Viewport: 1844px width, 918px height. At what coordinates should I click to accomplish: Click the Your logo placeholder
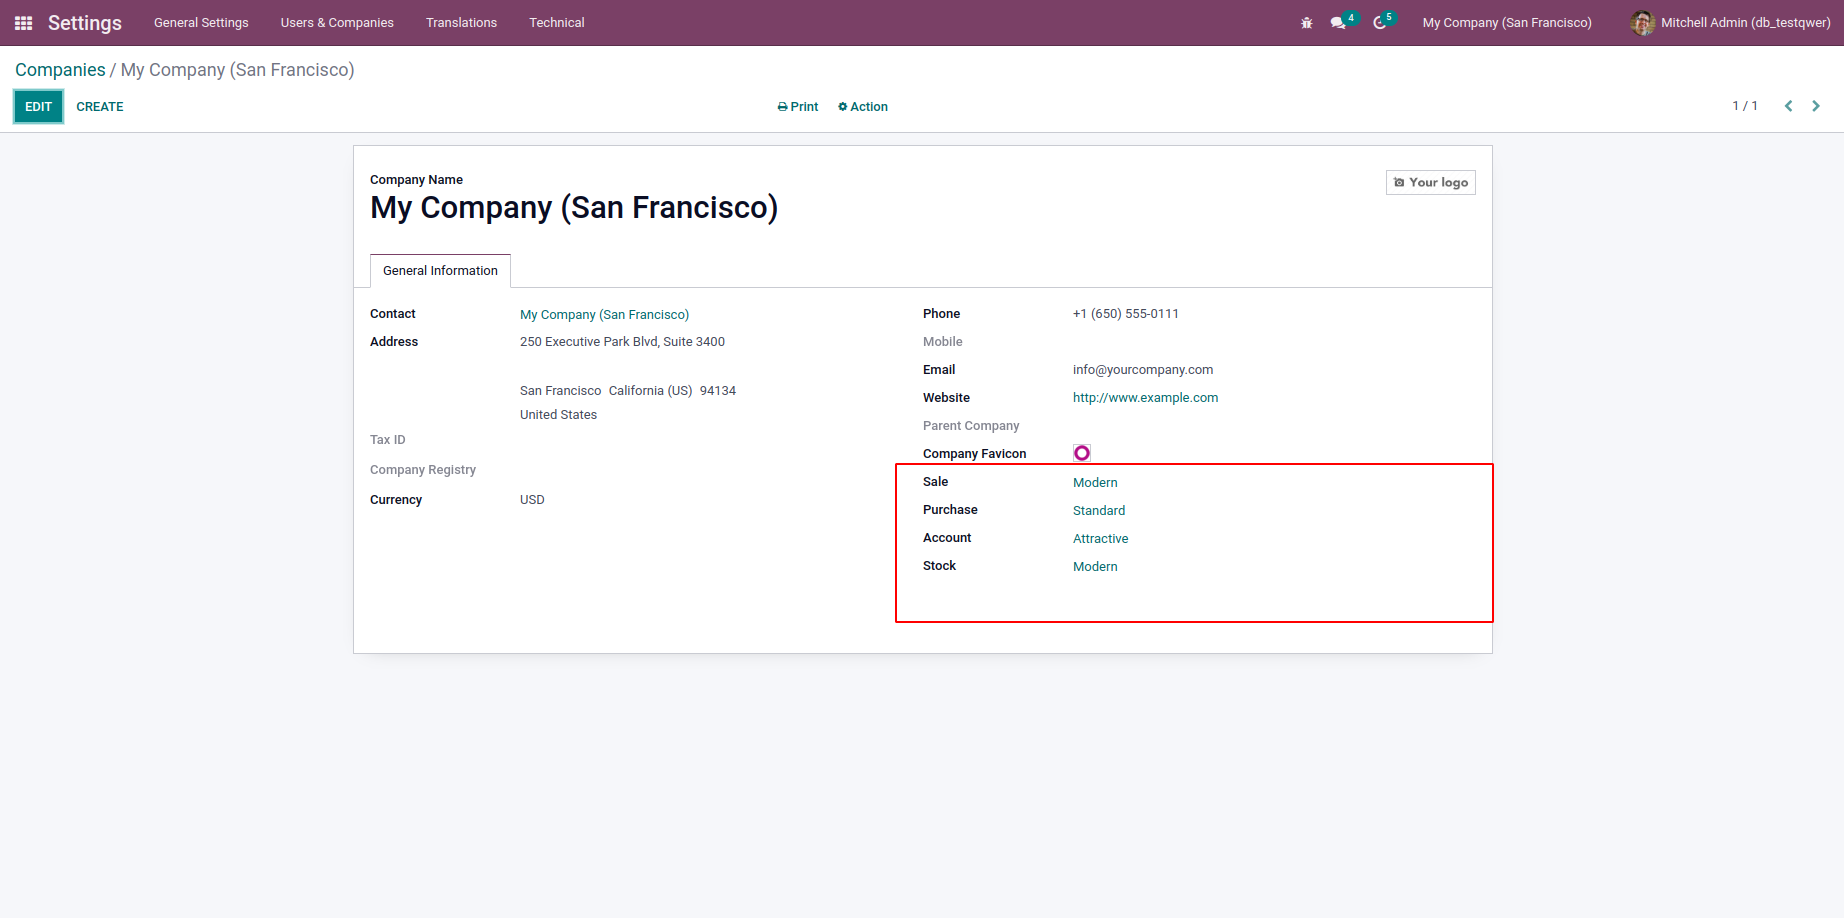click(x=1431, y=183)
